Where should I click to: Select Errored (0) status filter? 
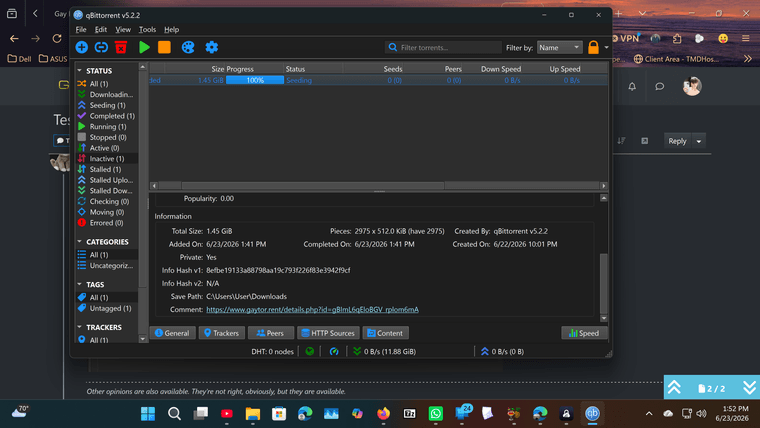(107, 223)
